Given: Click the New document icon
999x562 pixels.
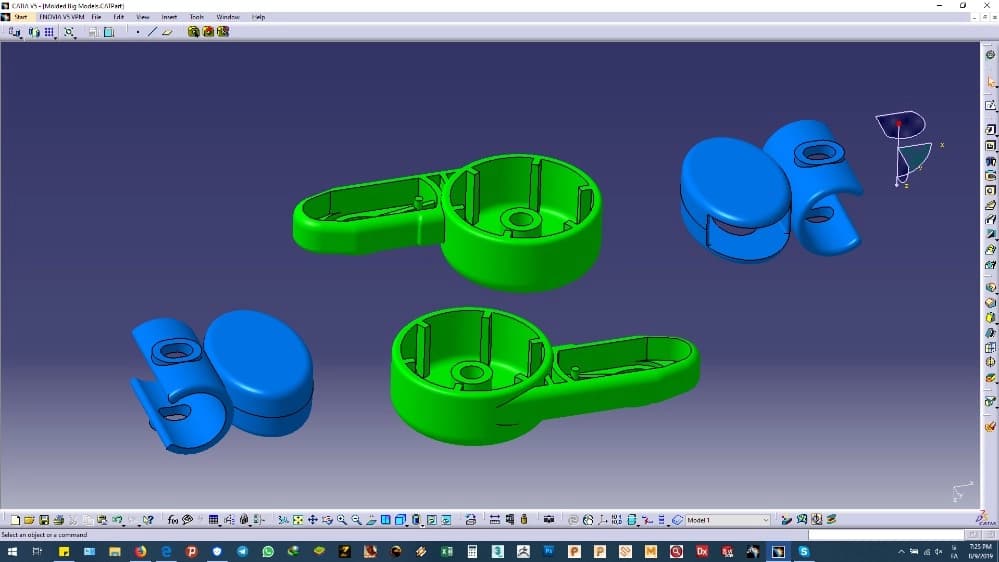Looking at the screenshot, I should point(15,520).
